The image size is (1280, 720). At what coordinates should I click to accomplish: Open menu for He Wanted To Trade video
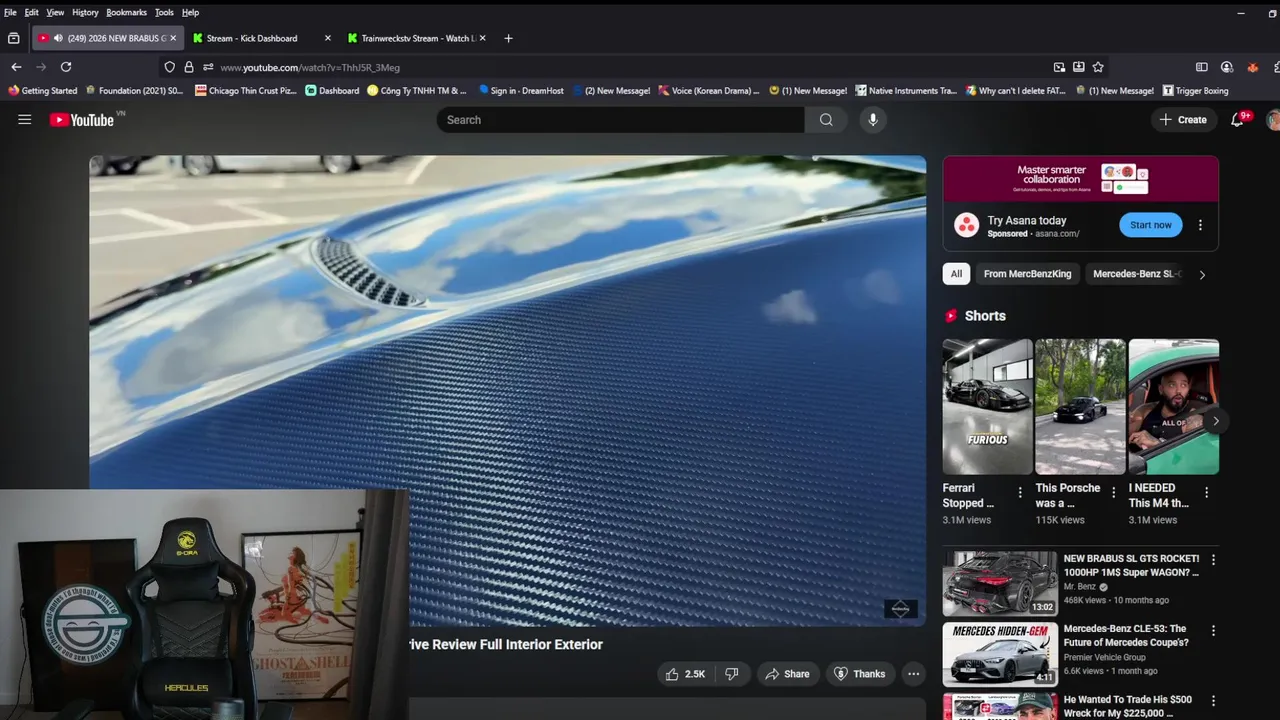tap(1213, 701)
